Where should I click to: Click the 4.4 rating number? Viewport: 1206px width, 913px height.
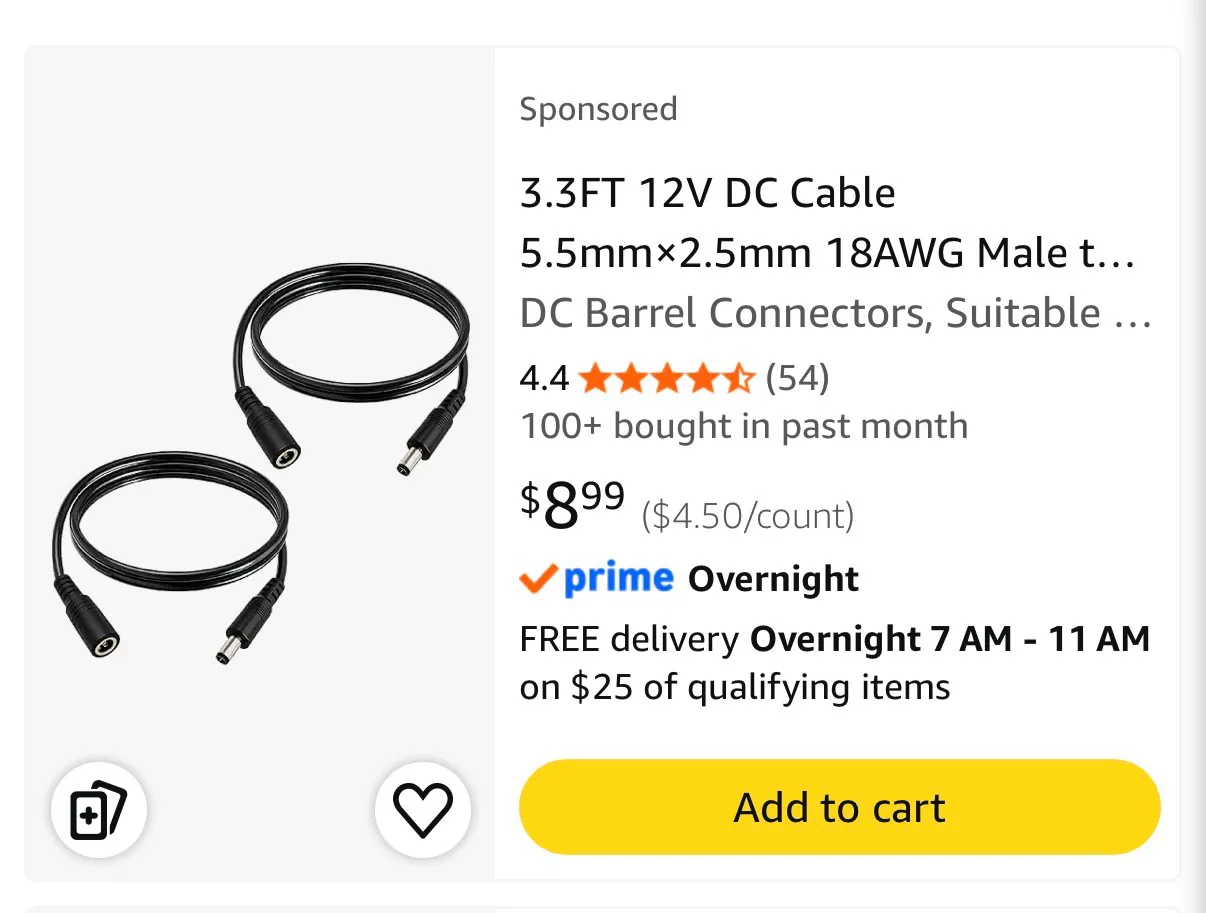pyautogui.click(x=544, y=379)
